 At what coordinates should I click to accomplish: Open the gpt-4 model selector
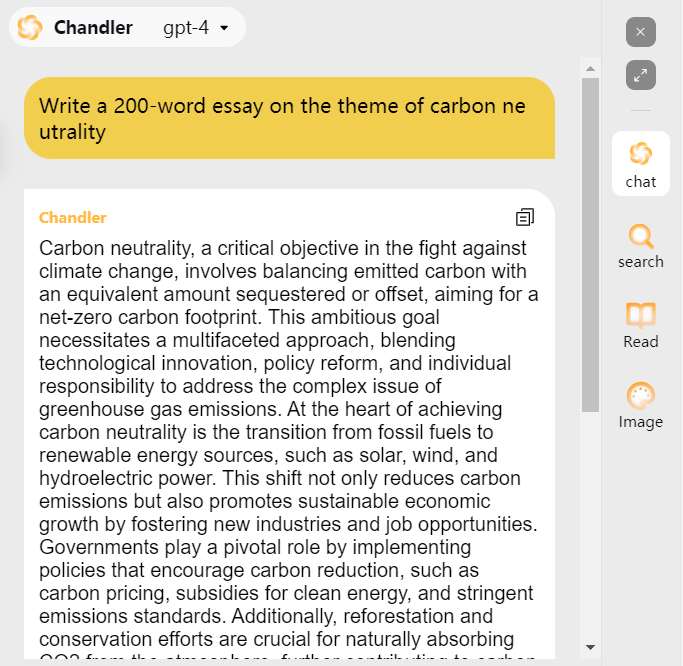click(195, 28)
